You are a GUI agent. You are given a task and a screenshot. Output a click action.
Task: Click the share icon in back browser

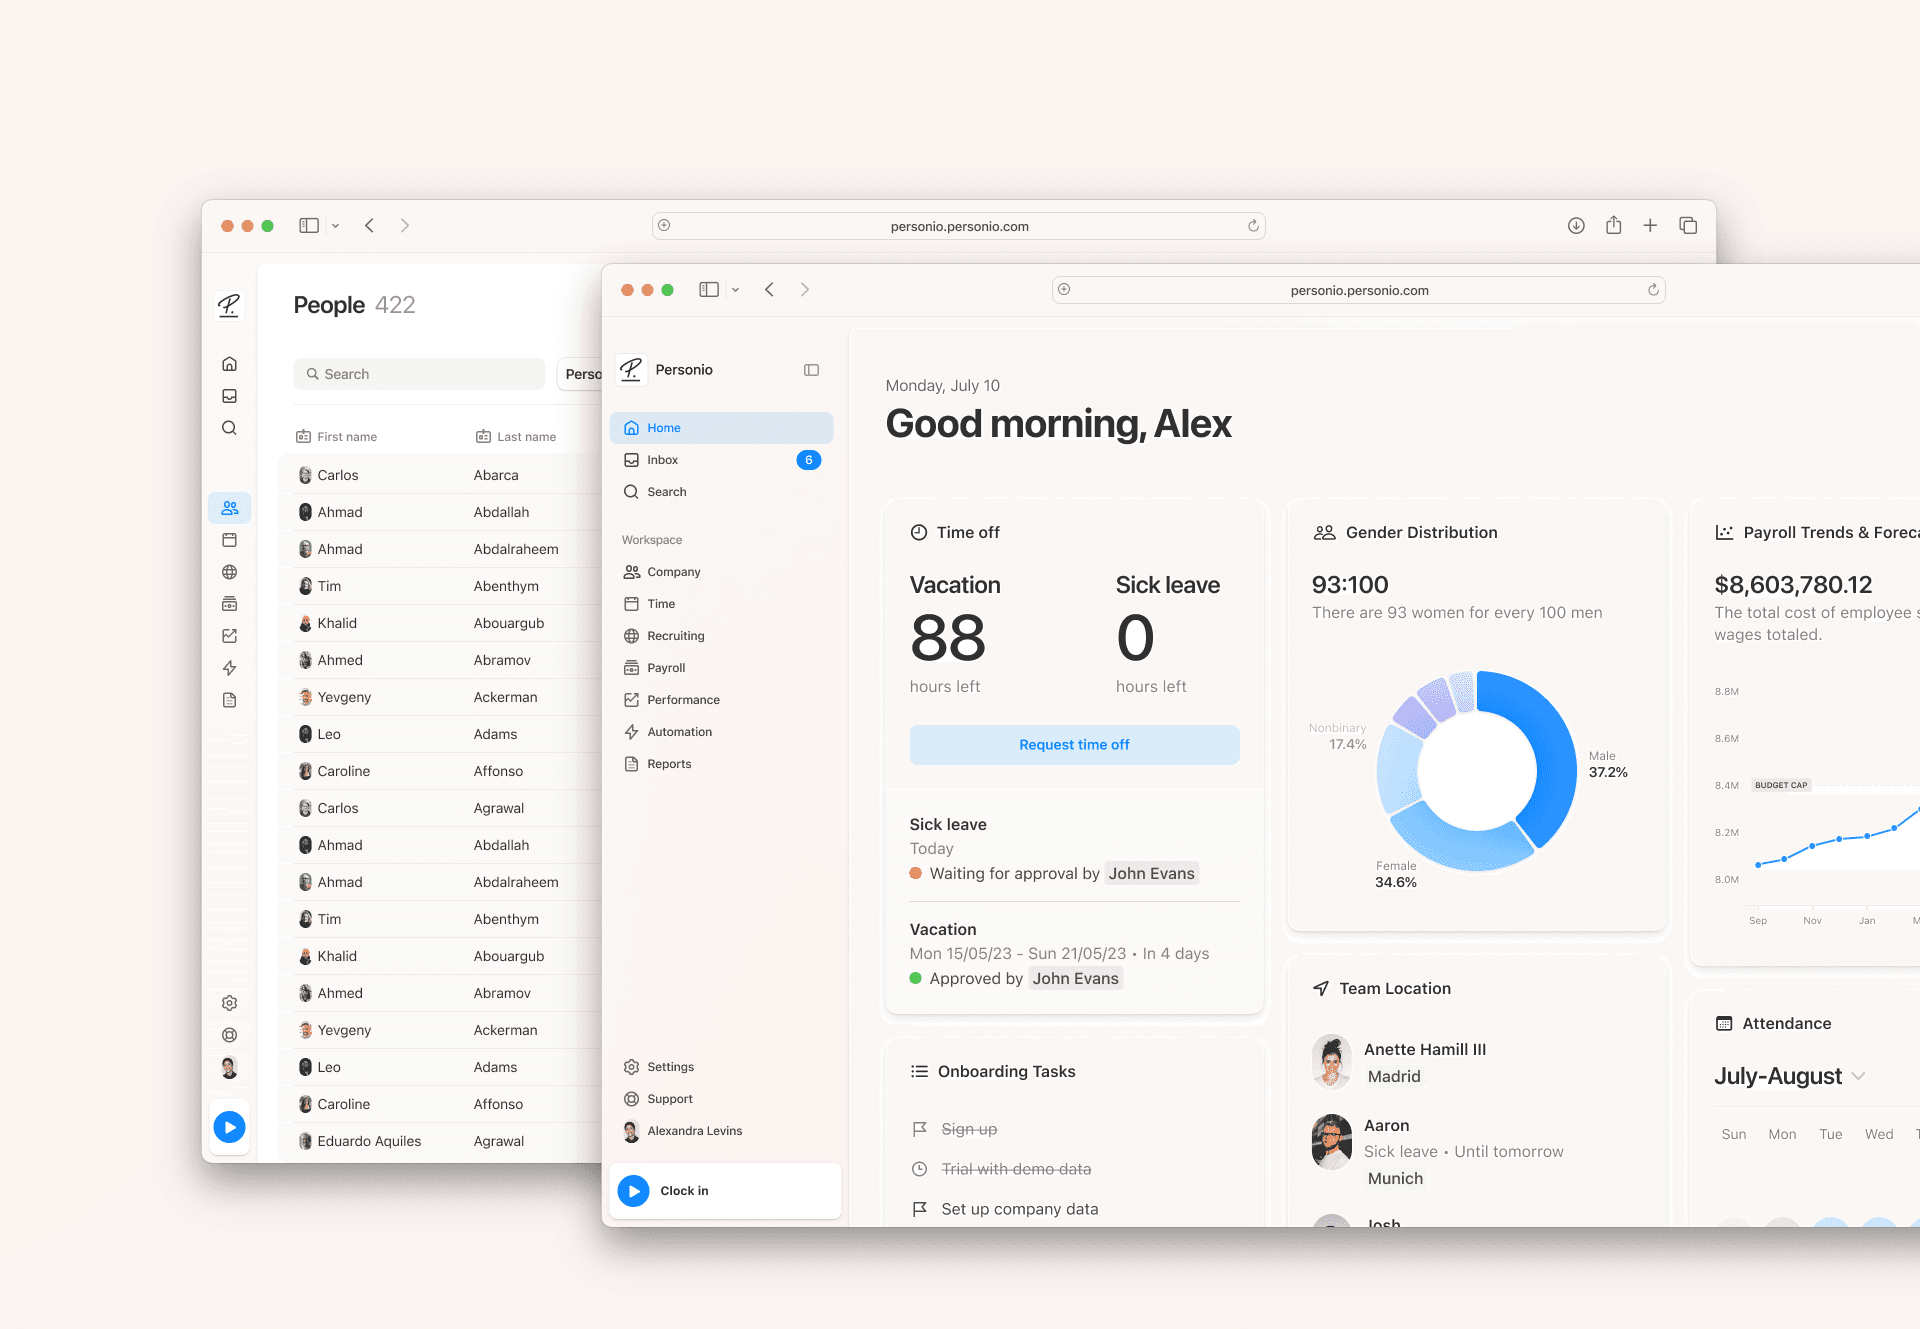coord(1613,226)
